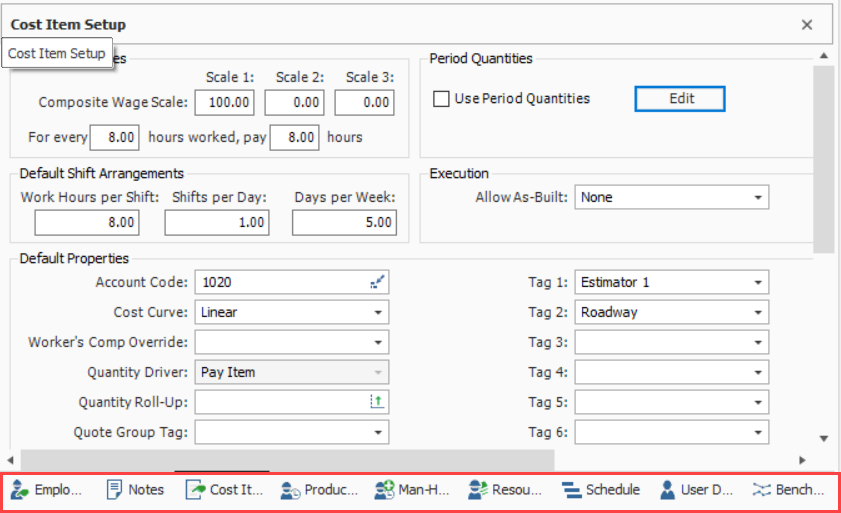Click the Work Hours per Shift field
The height and width of the screenshot is (513, 841).
(x=87, y=223)
